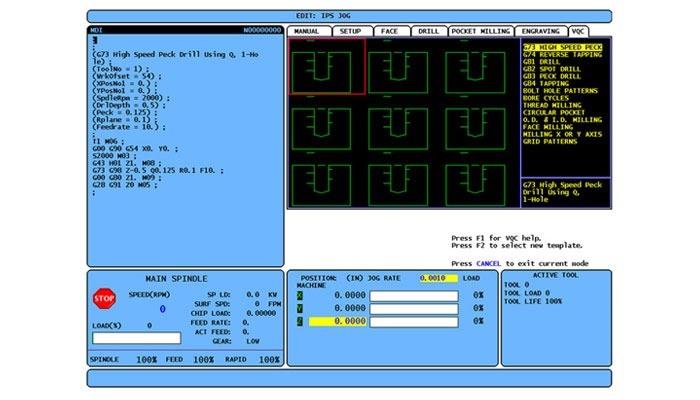Click the red STOP spindle icon
The image size is (700, 400).
click(104, 298)
